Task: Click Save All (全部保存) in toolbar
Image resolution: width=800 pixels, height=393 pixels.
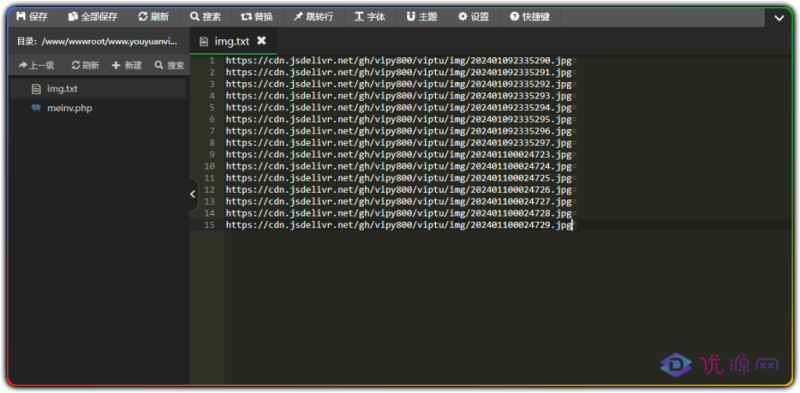Action: [x=93, y=17]
